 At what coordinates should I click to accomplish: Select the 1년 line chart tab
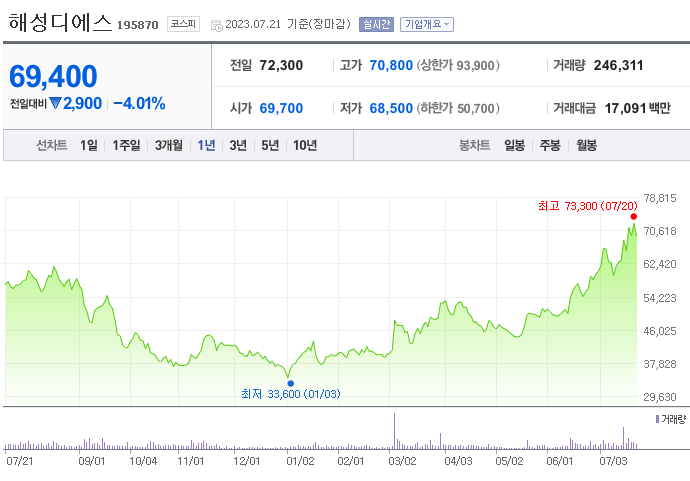pyautogui.click(x=206, y=145)
